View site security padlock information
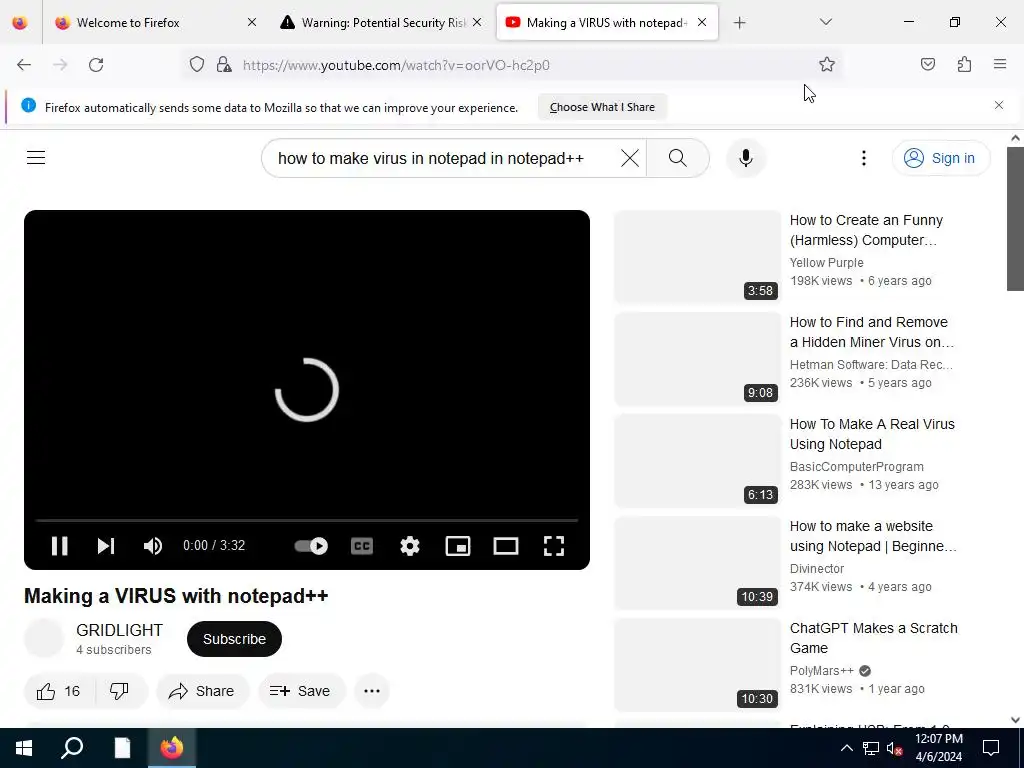Screen dimensions: 1024x768 coord(224,65)
